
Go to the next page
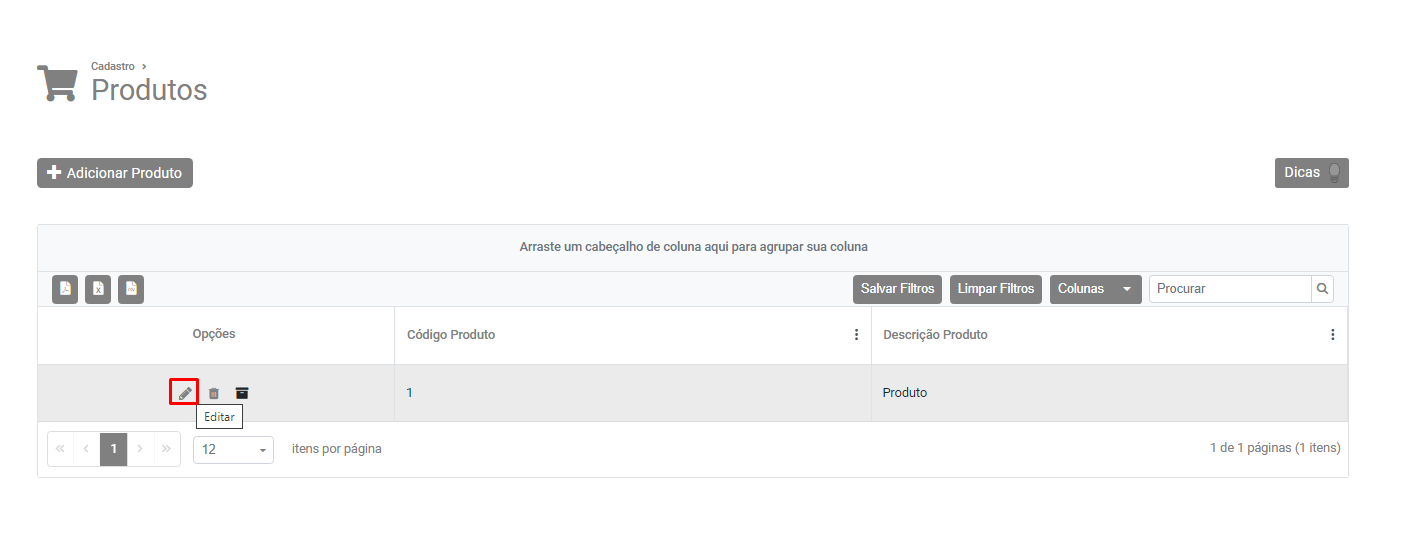point(140,449)
